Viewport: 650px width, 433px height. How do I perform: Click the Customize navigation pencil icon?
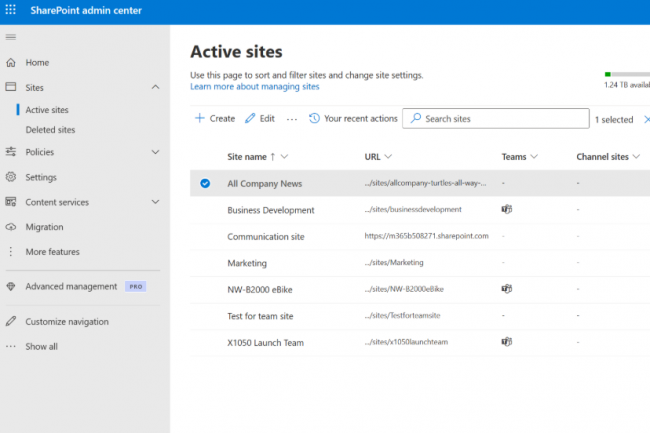[11, 322]
